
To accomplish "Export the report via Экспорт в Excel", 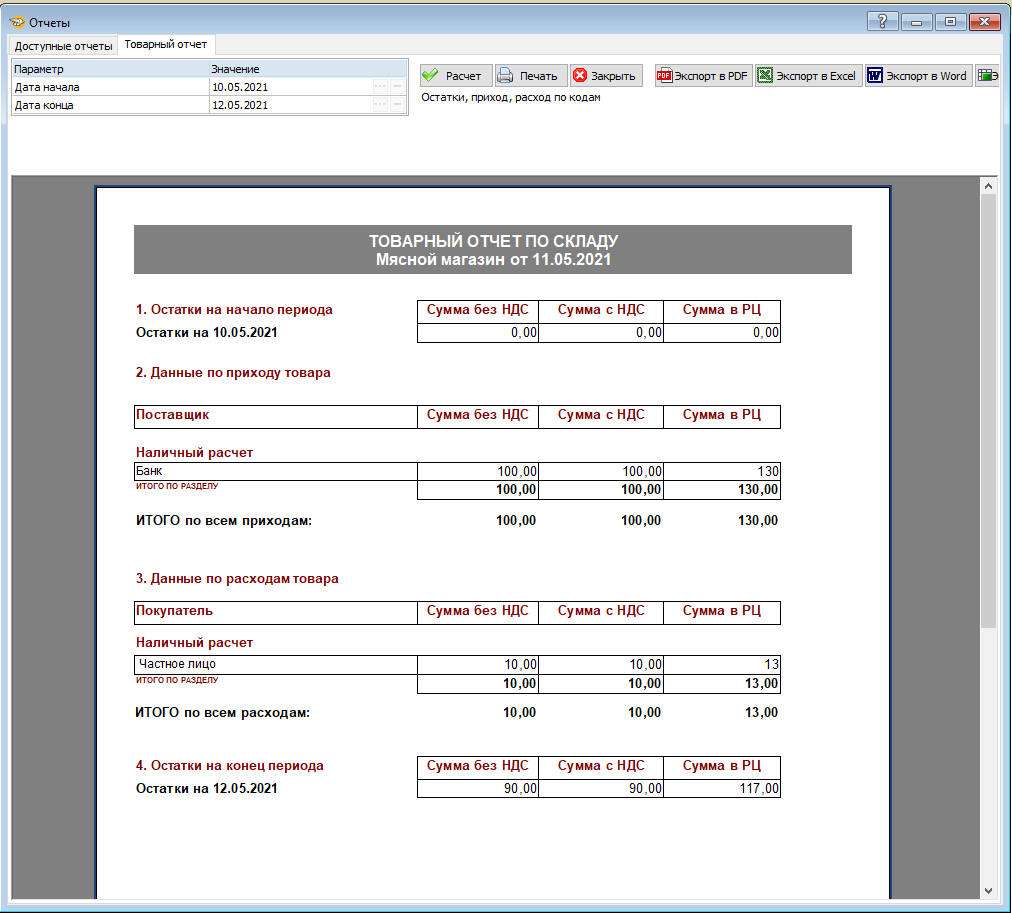I will [807, 76].
